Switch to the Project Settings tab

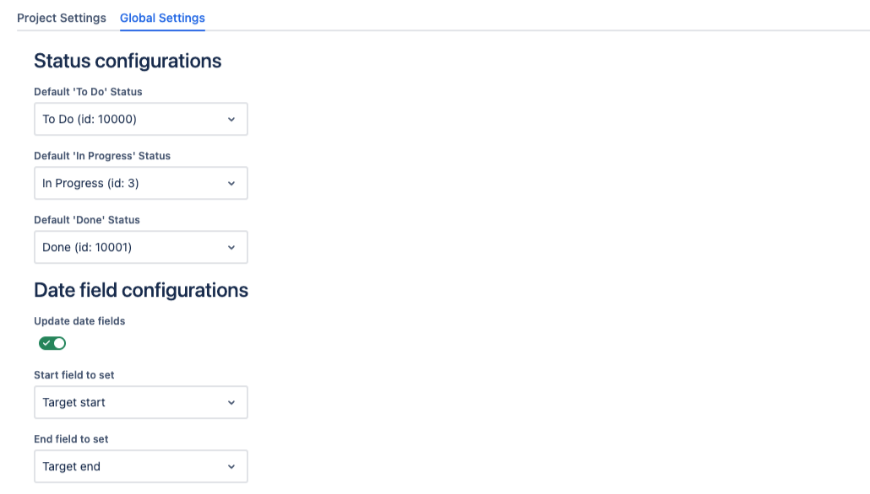tap(61, 18)
